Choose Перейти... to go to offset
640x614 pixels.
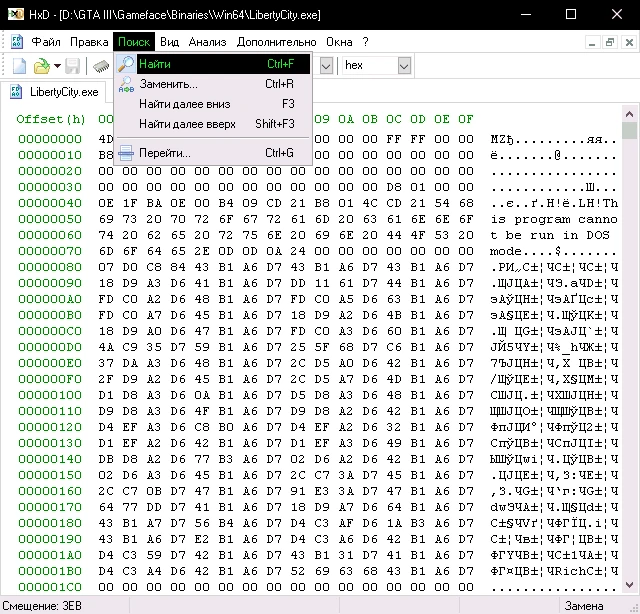click(x=165, y=153)
